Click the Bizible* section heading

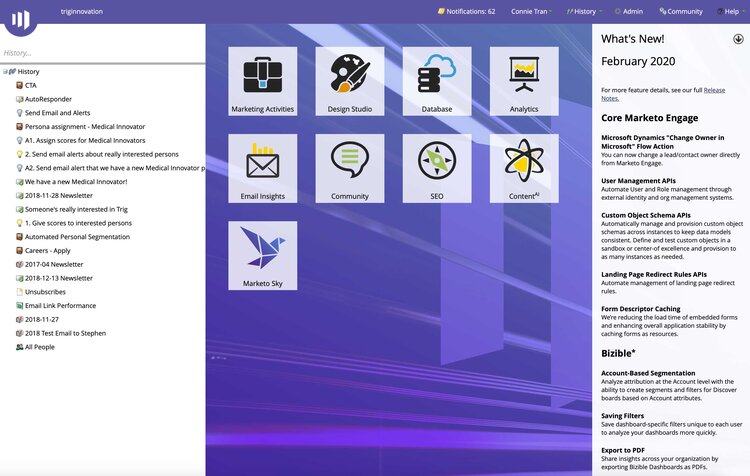(x=618, y=353)
